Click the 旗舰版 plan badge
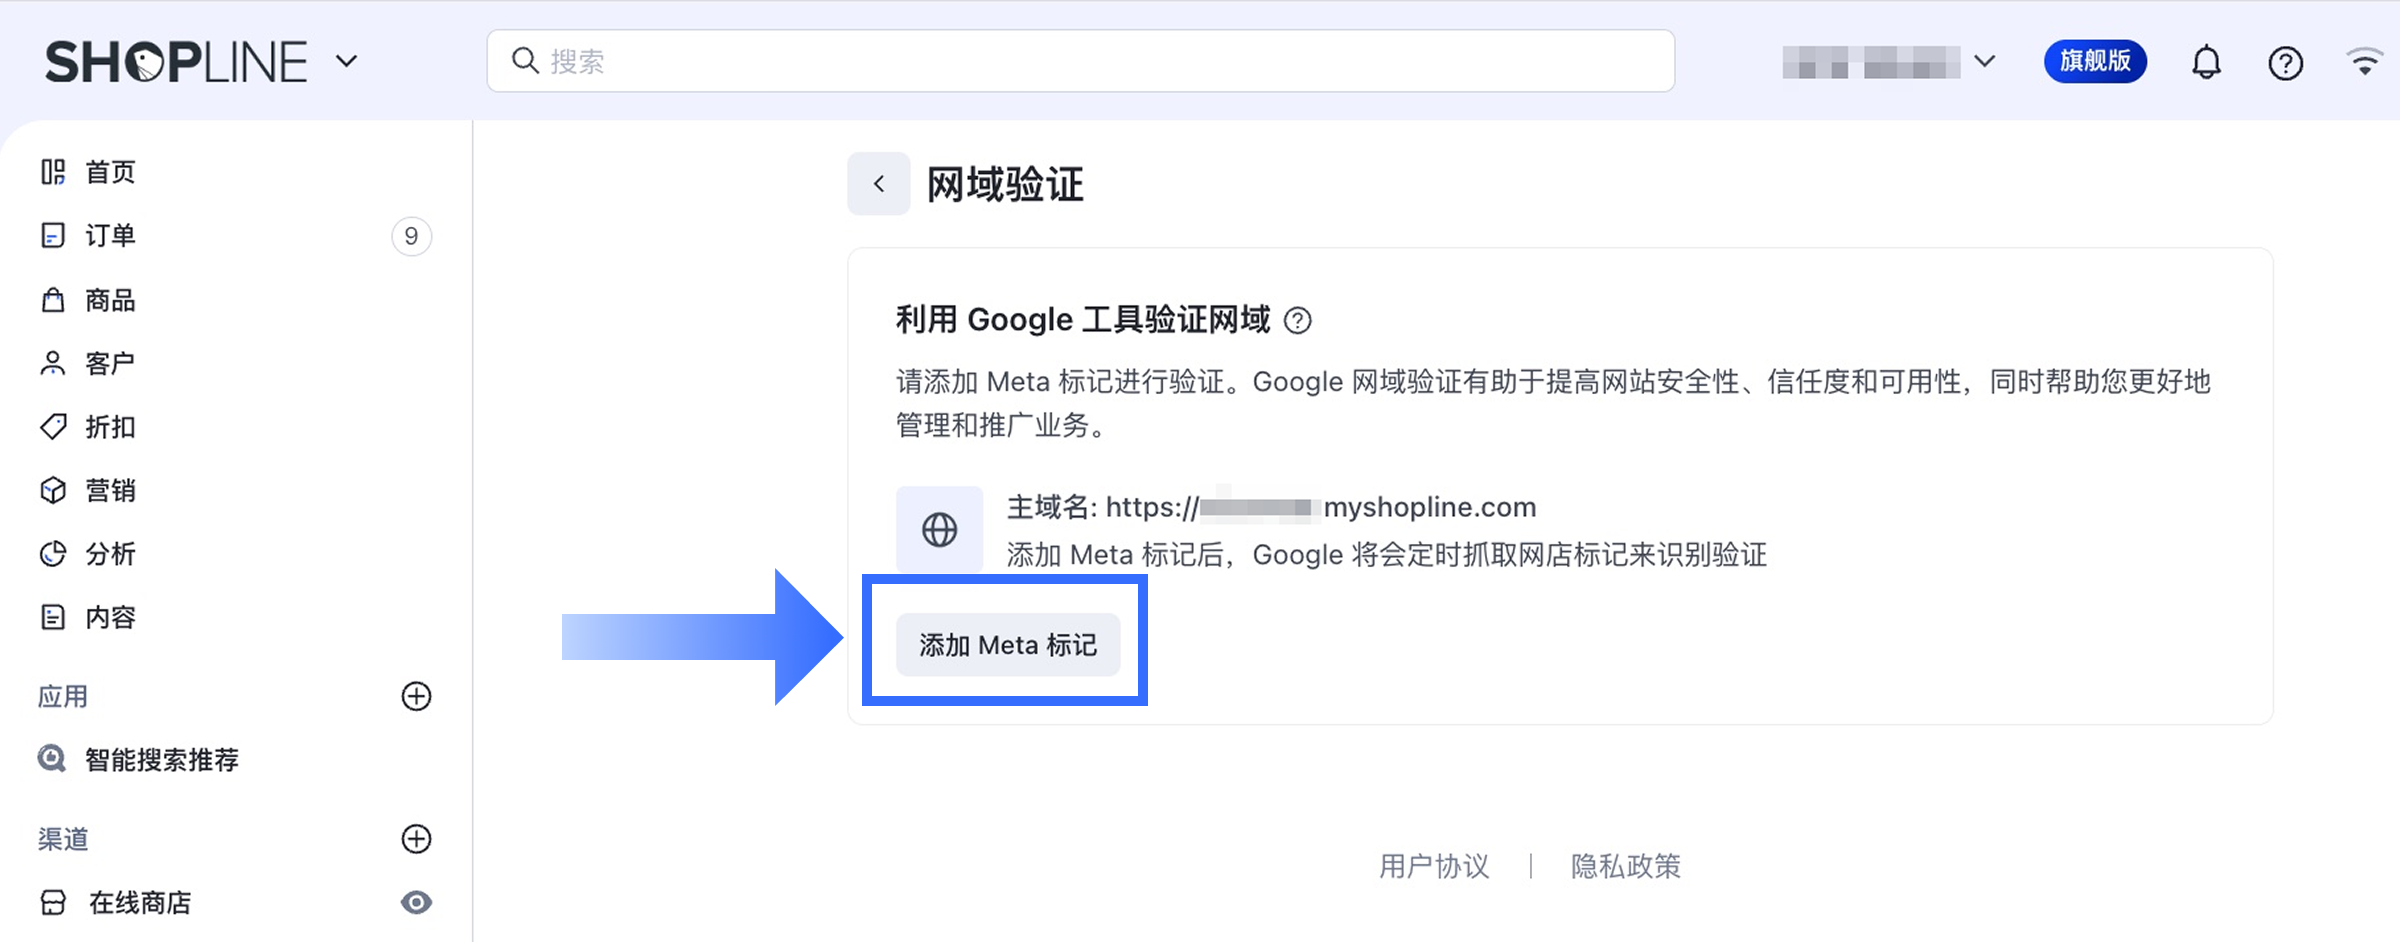Image resolution: width=2400 pixels, height=942 pixels. pyautogui.click(x=2095, y=62)
